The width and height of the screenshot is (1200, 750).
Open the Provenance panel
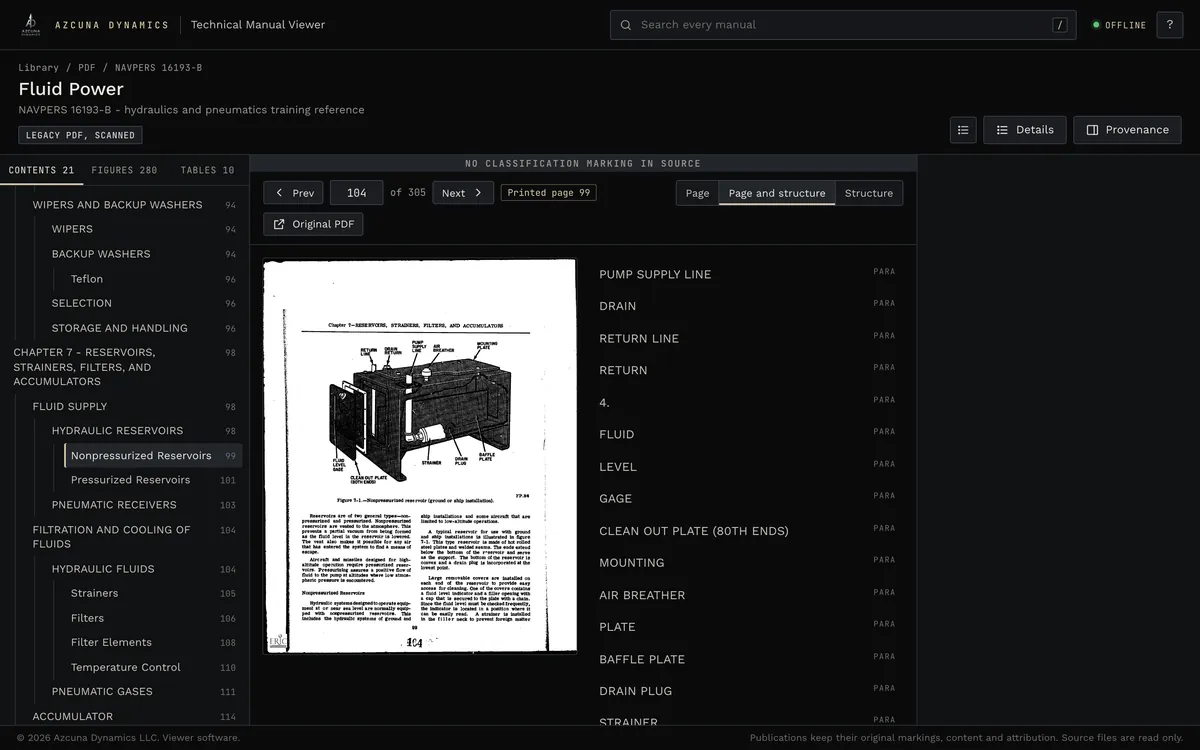[1127, 130]
